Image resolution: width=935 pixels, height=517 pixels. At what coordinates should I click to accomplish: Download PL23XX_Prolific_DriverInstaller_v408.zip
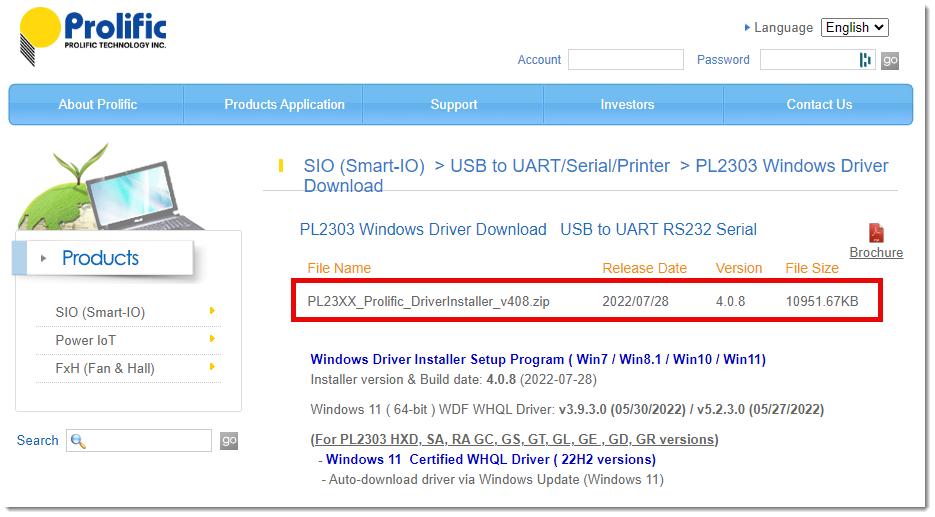pos(428,301)
